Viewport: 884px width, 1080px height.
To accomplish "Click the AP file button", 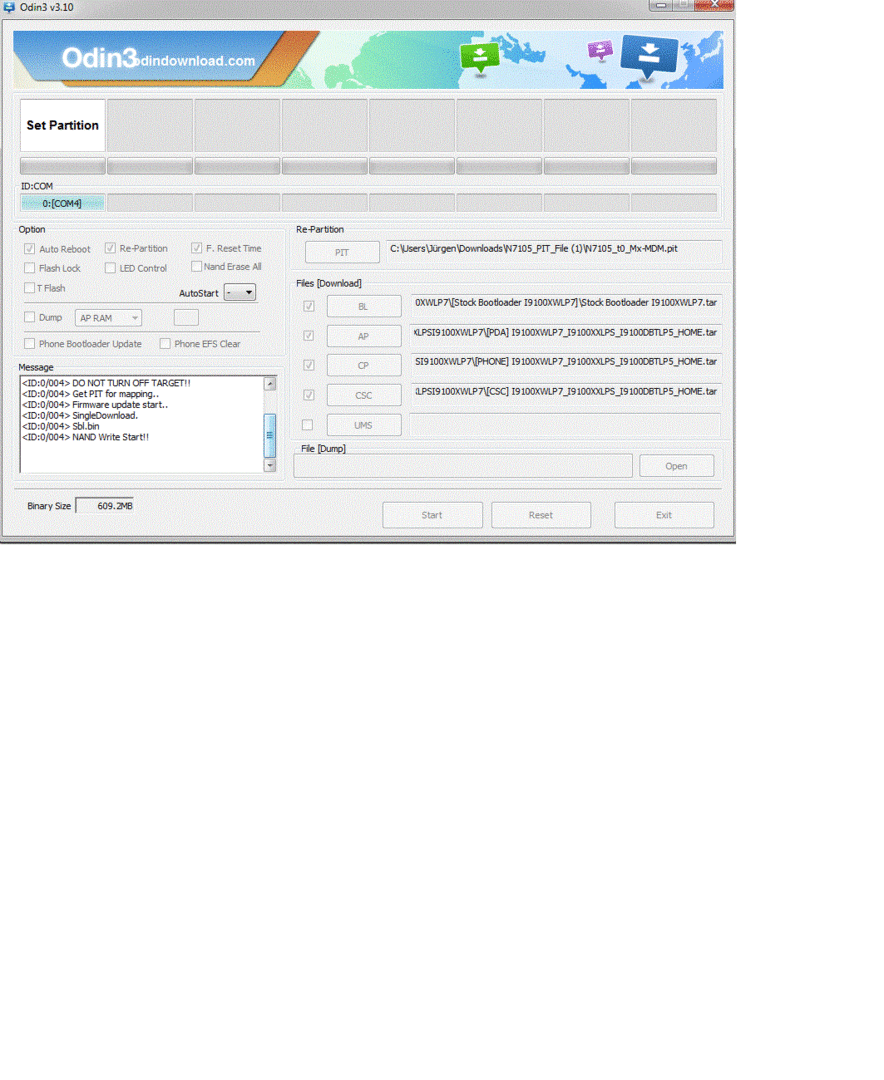I will click(x=364, y=336).
